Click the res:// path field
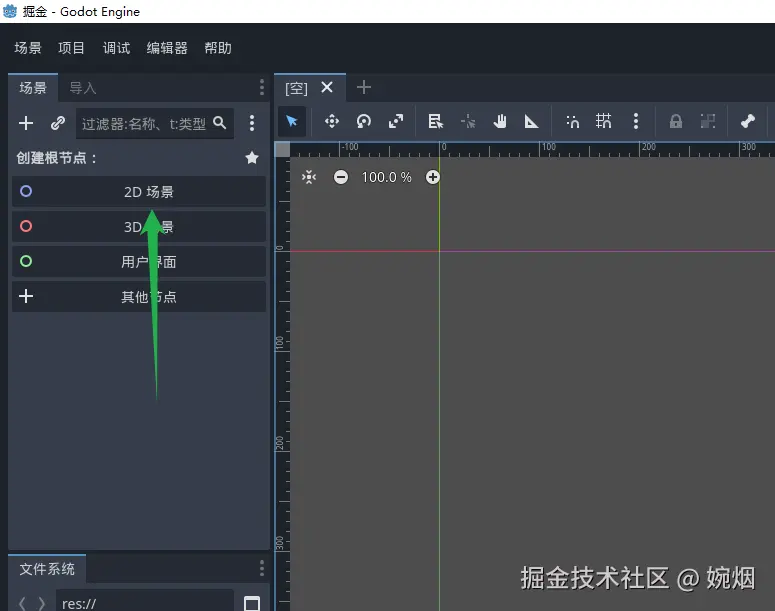This screenshot has height=611, width=775. (x=144, y=600)
